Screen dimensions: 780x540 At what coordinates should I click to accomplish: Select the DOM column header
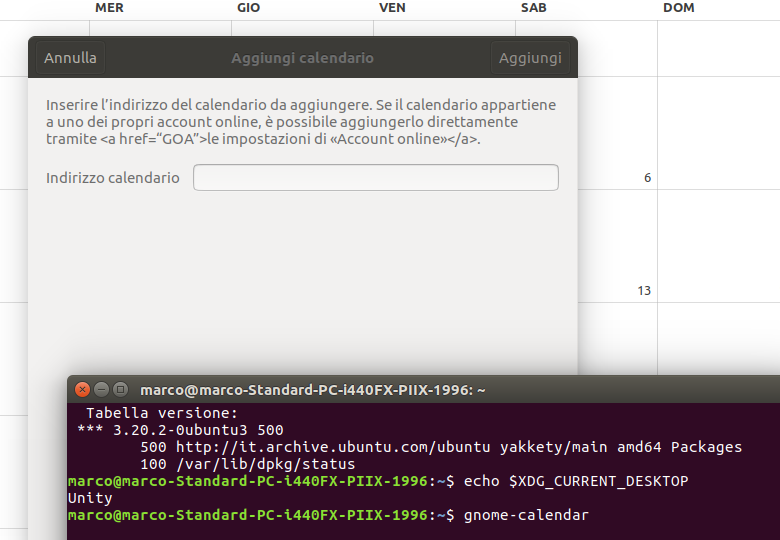pos(678,8)
